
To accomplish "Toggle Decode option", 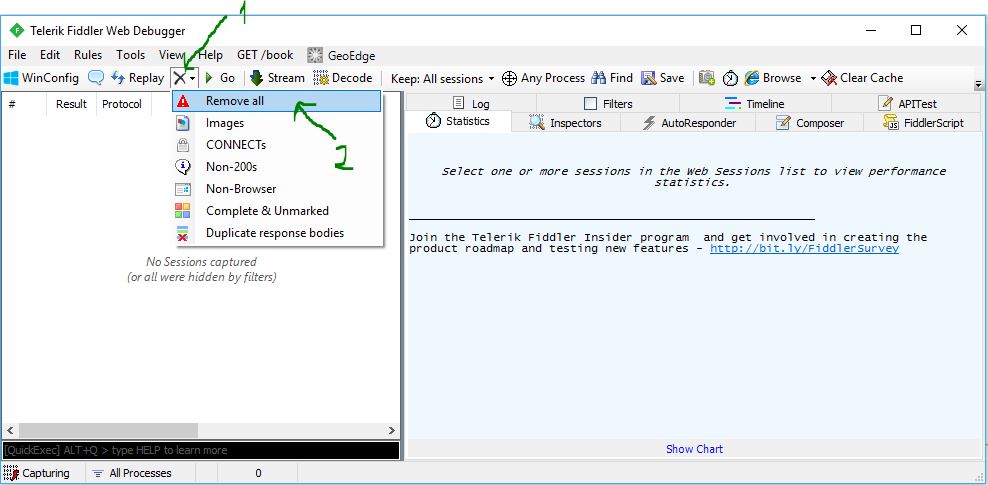I will click(x=343, y=78).
